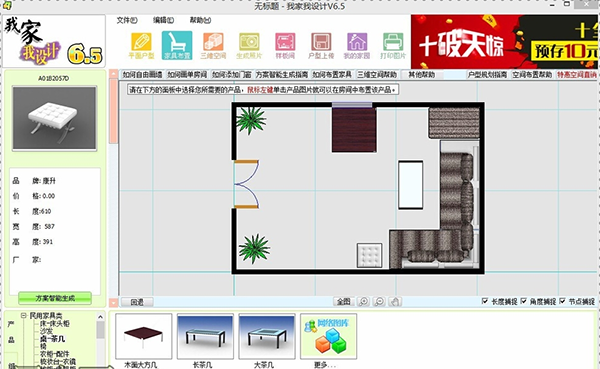
Task: Open the 如何画单房间 help tab
Action: 187,75
